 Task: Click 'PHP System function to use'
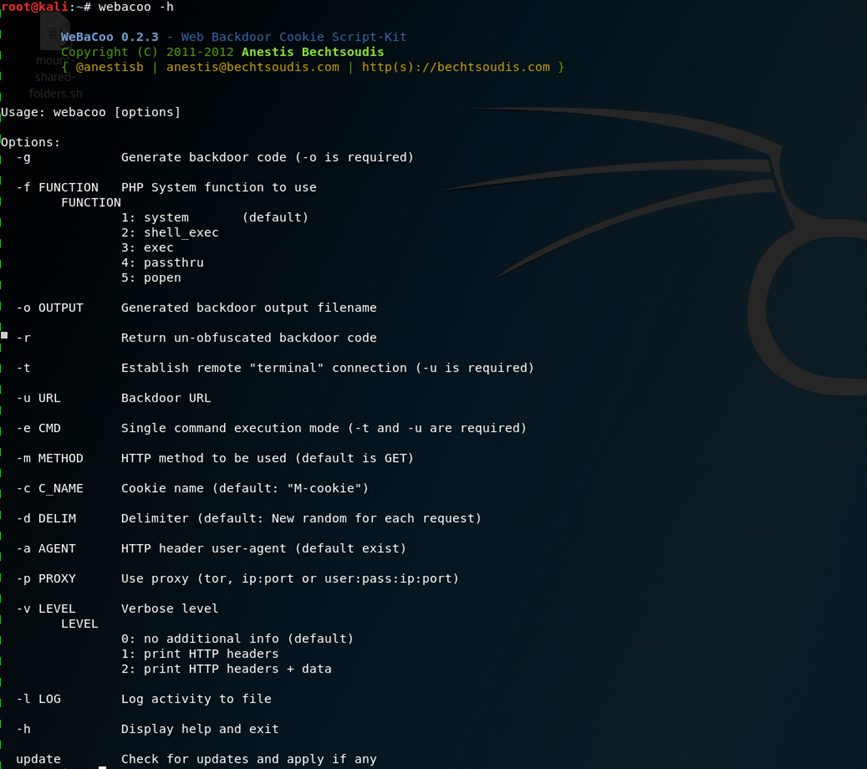click(219, 187)
